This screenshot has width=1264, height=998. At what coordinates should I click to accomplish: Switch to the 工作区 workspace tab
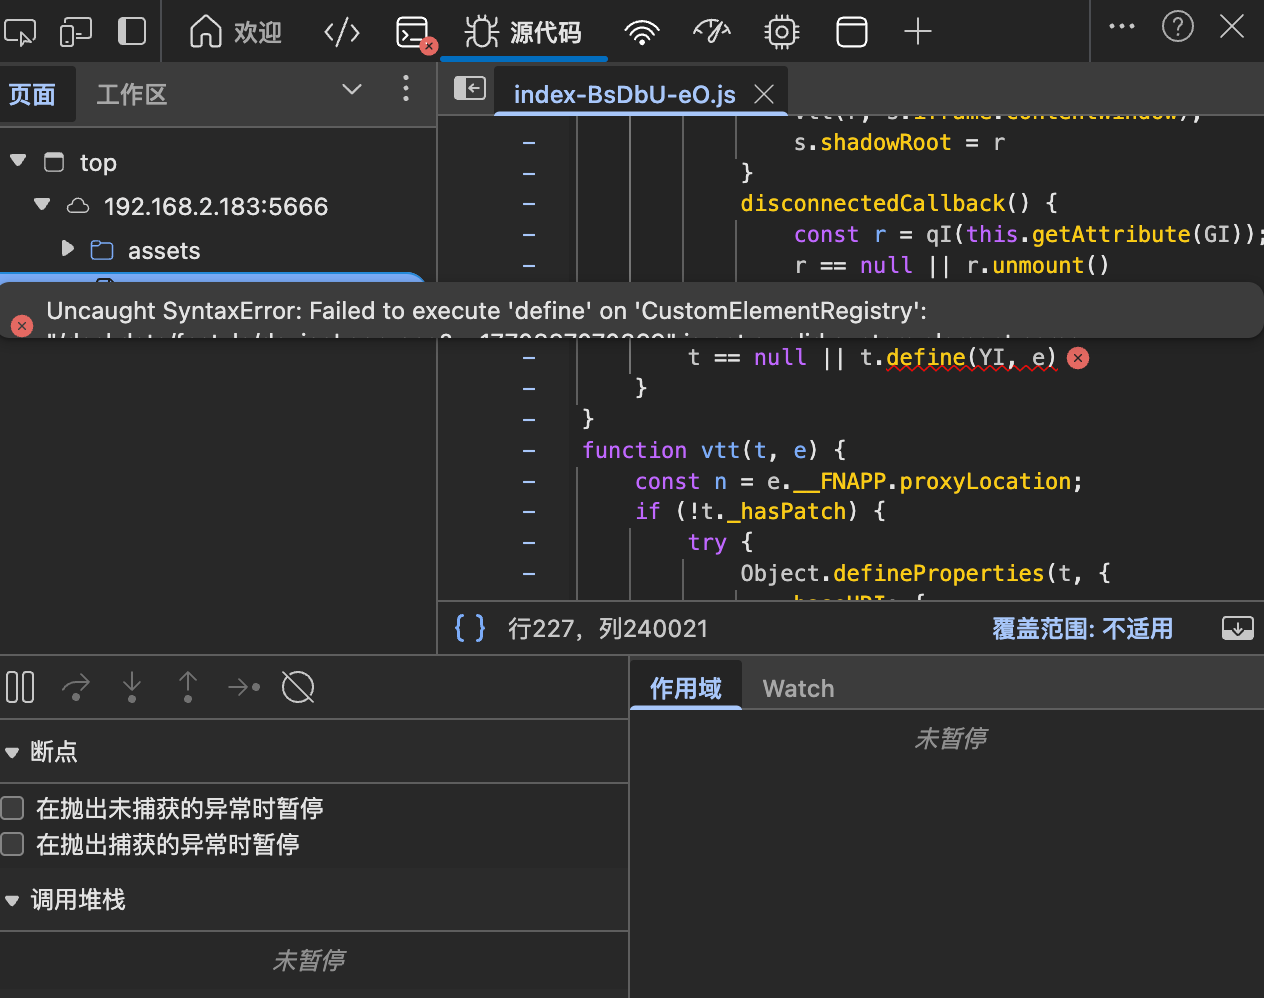(131, 95)
